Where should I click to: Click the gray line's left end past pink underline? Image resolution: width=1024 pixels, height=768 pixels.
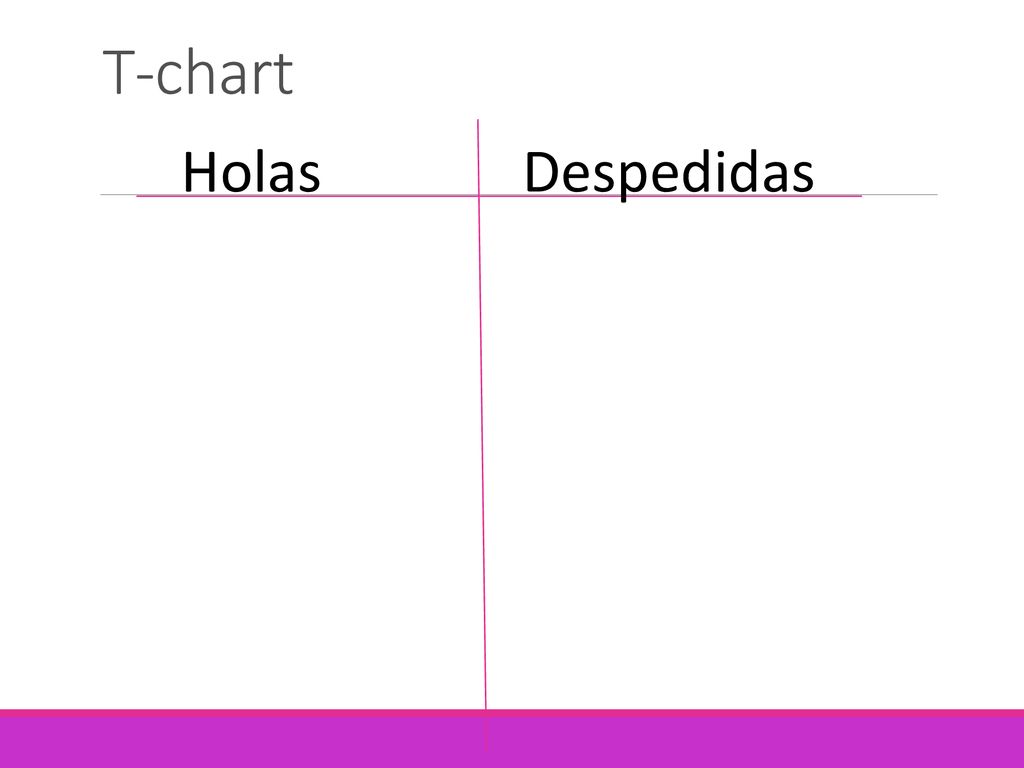click(118, 195)
